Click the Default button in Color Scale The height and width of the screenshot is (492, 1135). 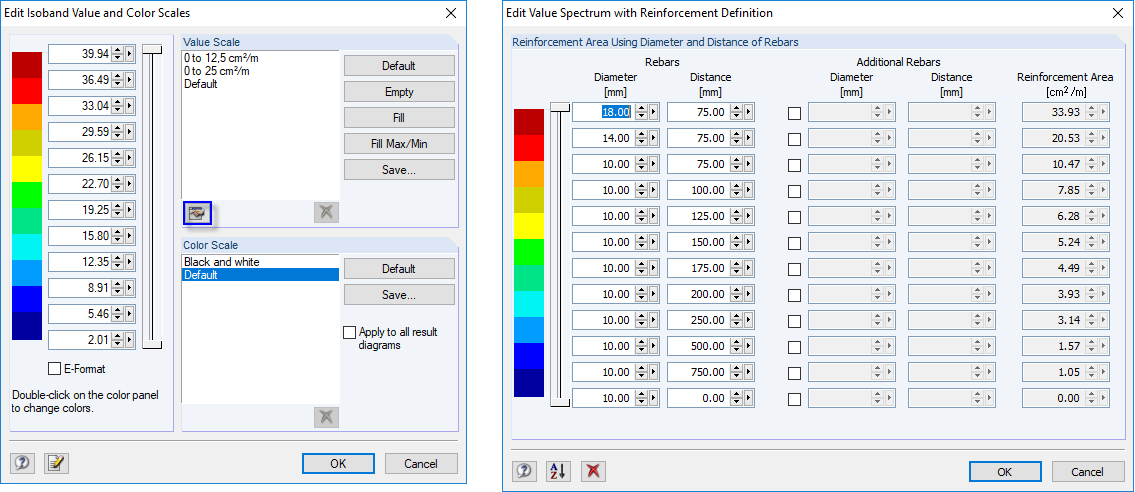(399, 268)
